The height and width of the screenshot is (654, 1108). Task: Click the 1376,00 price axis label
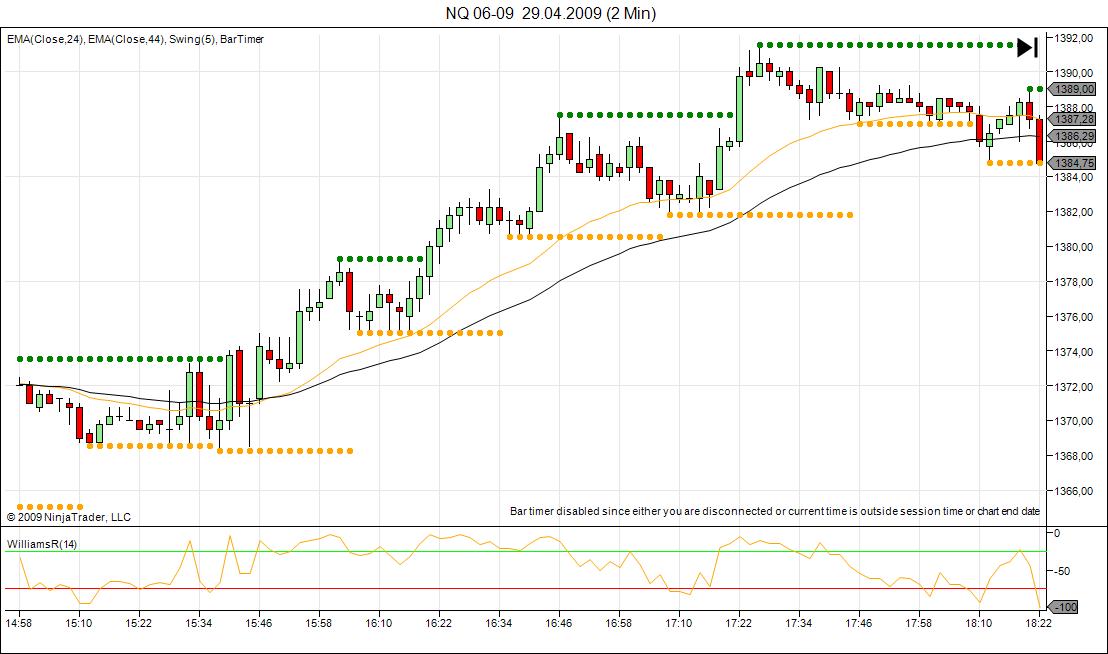pos(1074,317)
